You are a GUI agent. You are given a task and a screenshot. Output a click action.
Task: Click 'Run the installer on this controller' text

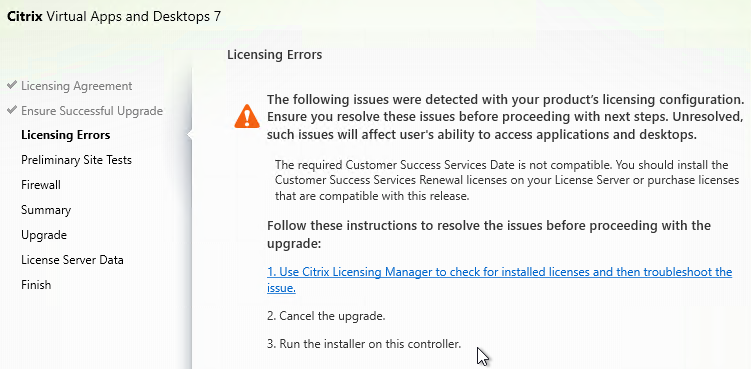(x=364, y=344)
